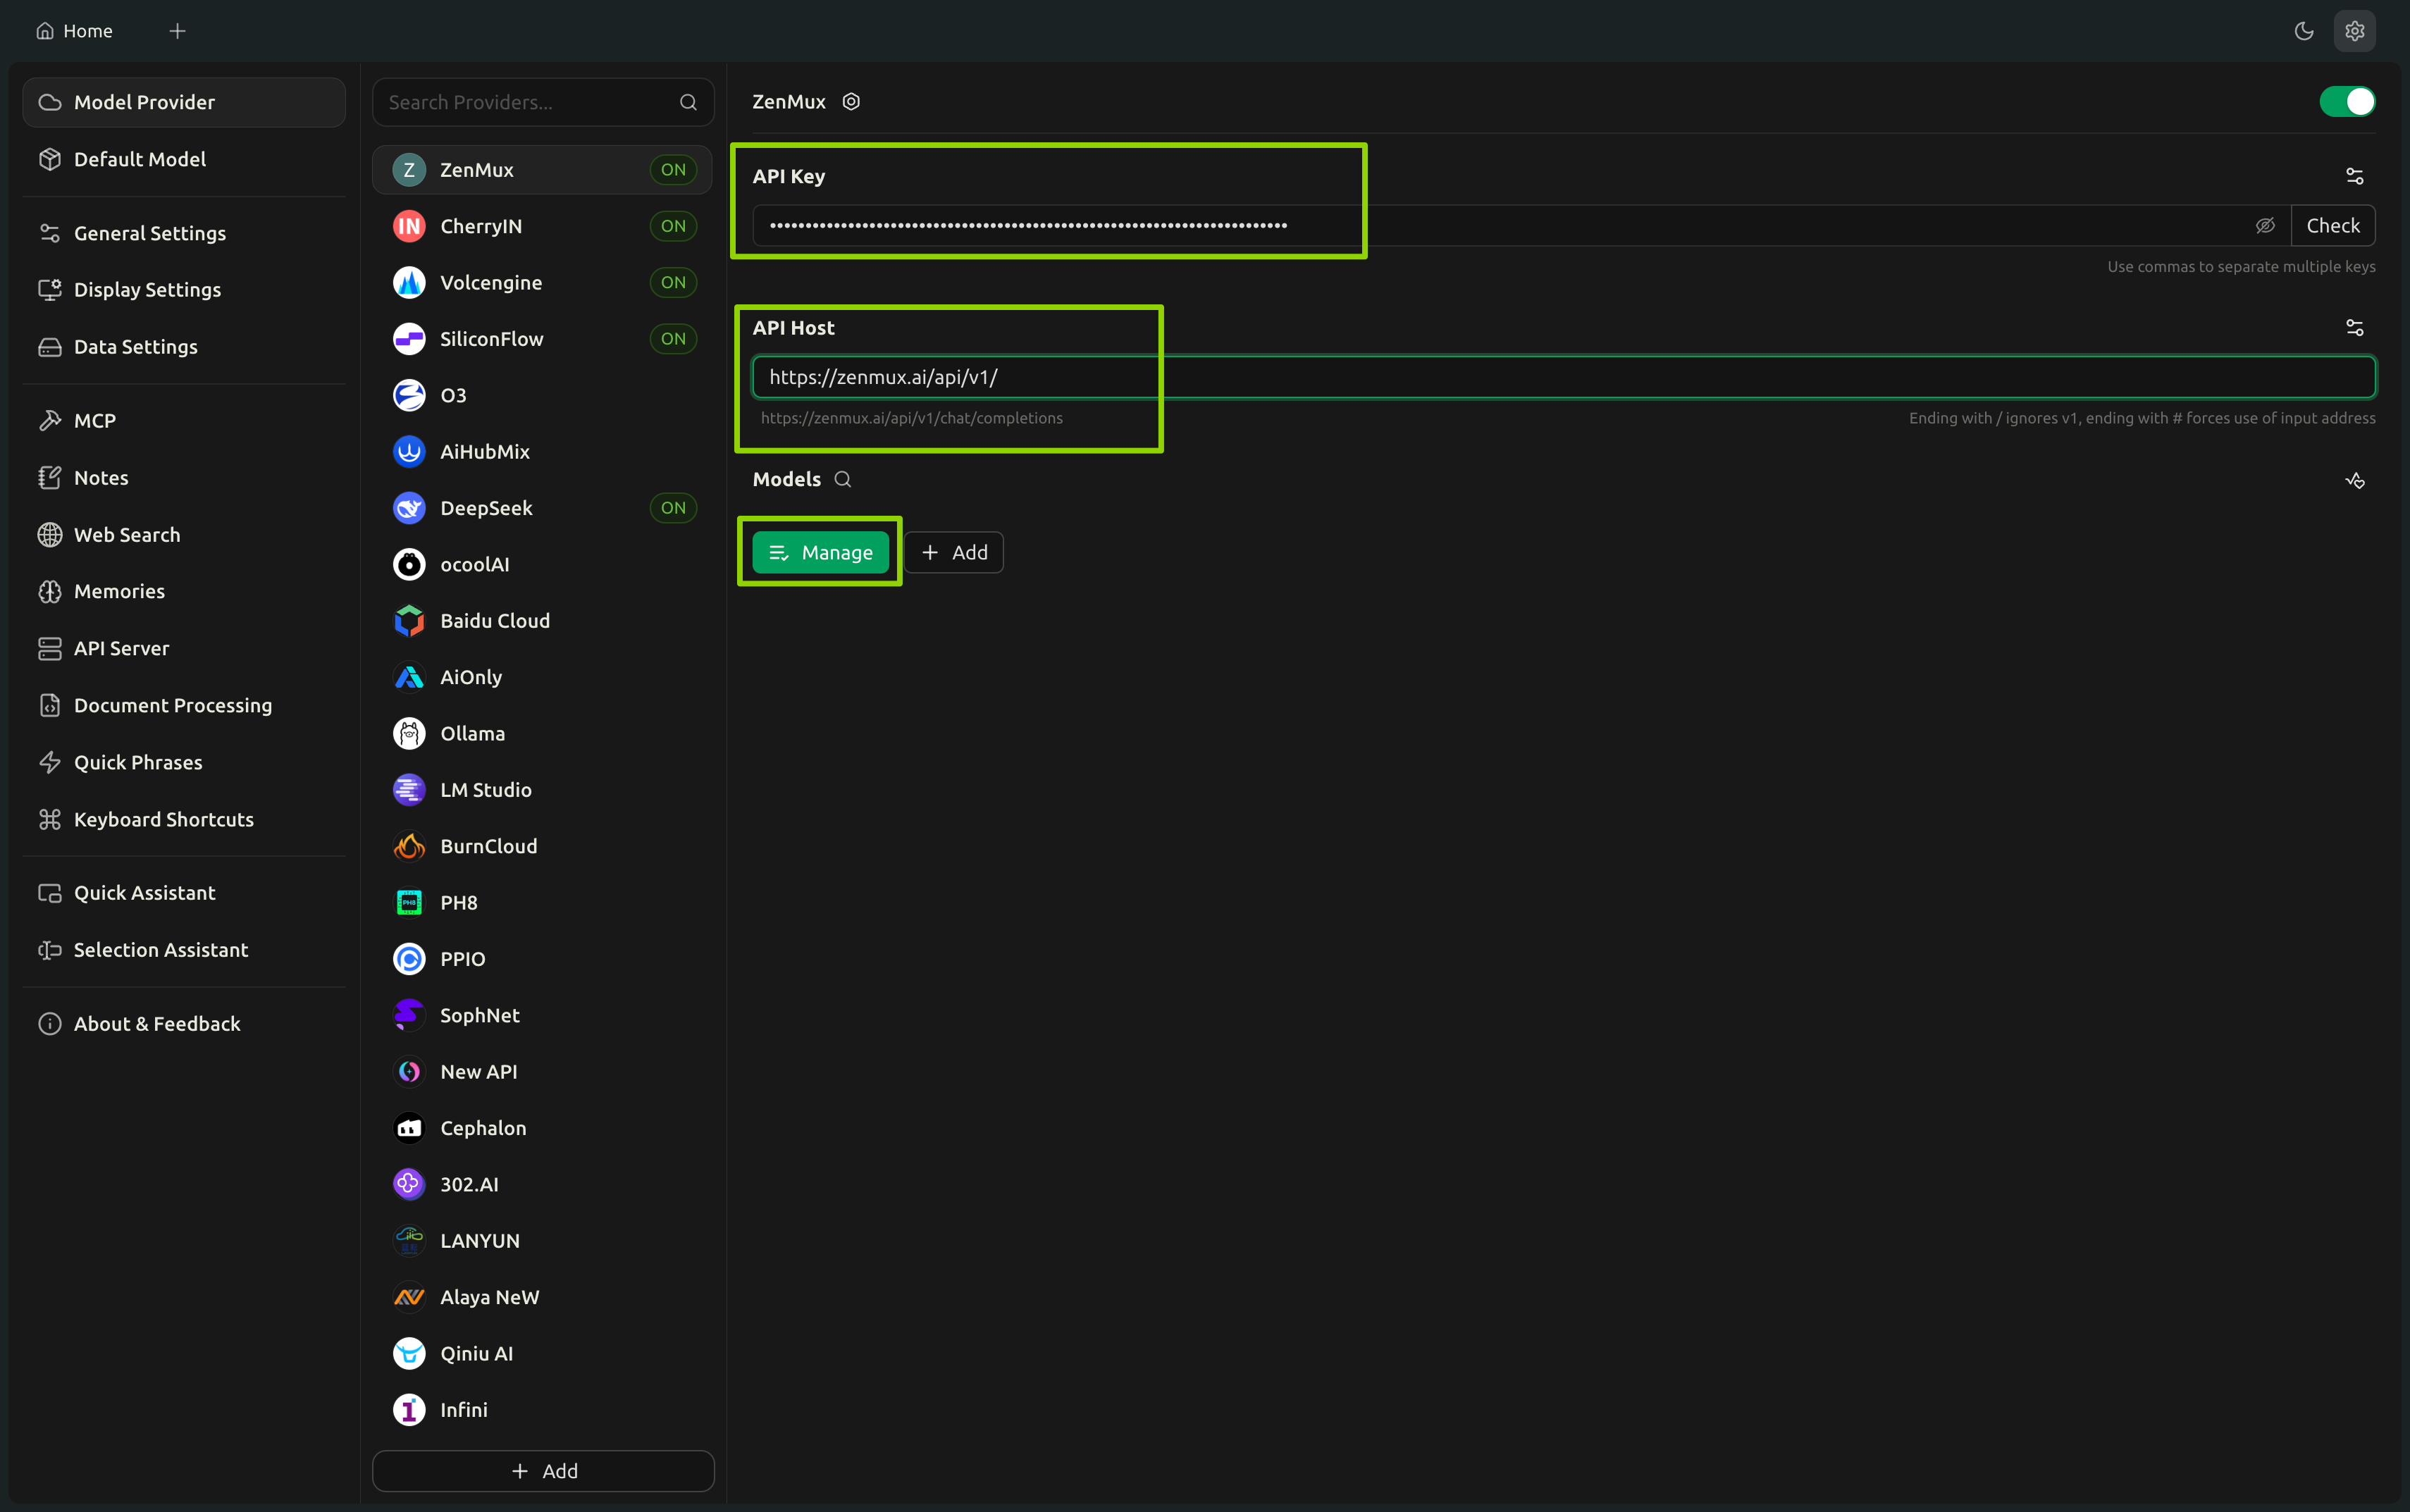The image size is (2410, 1512).
Task: Click the search icon in Search Providers
Action: [688, 102]
